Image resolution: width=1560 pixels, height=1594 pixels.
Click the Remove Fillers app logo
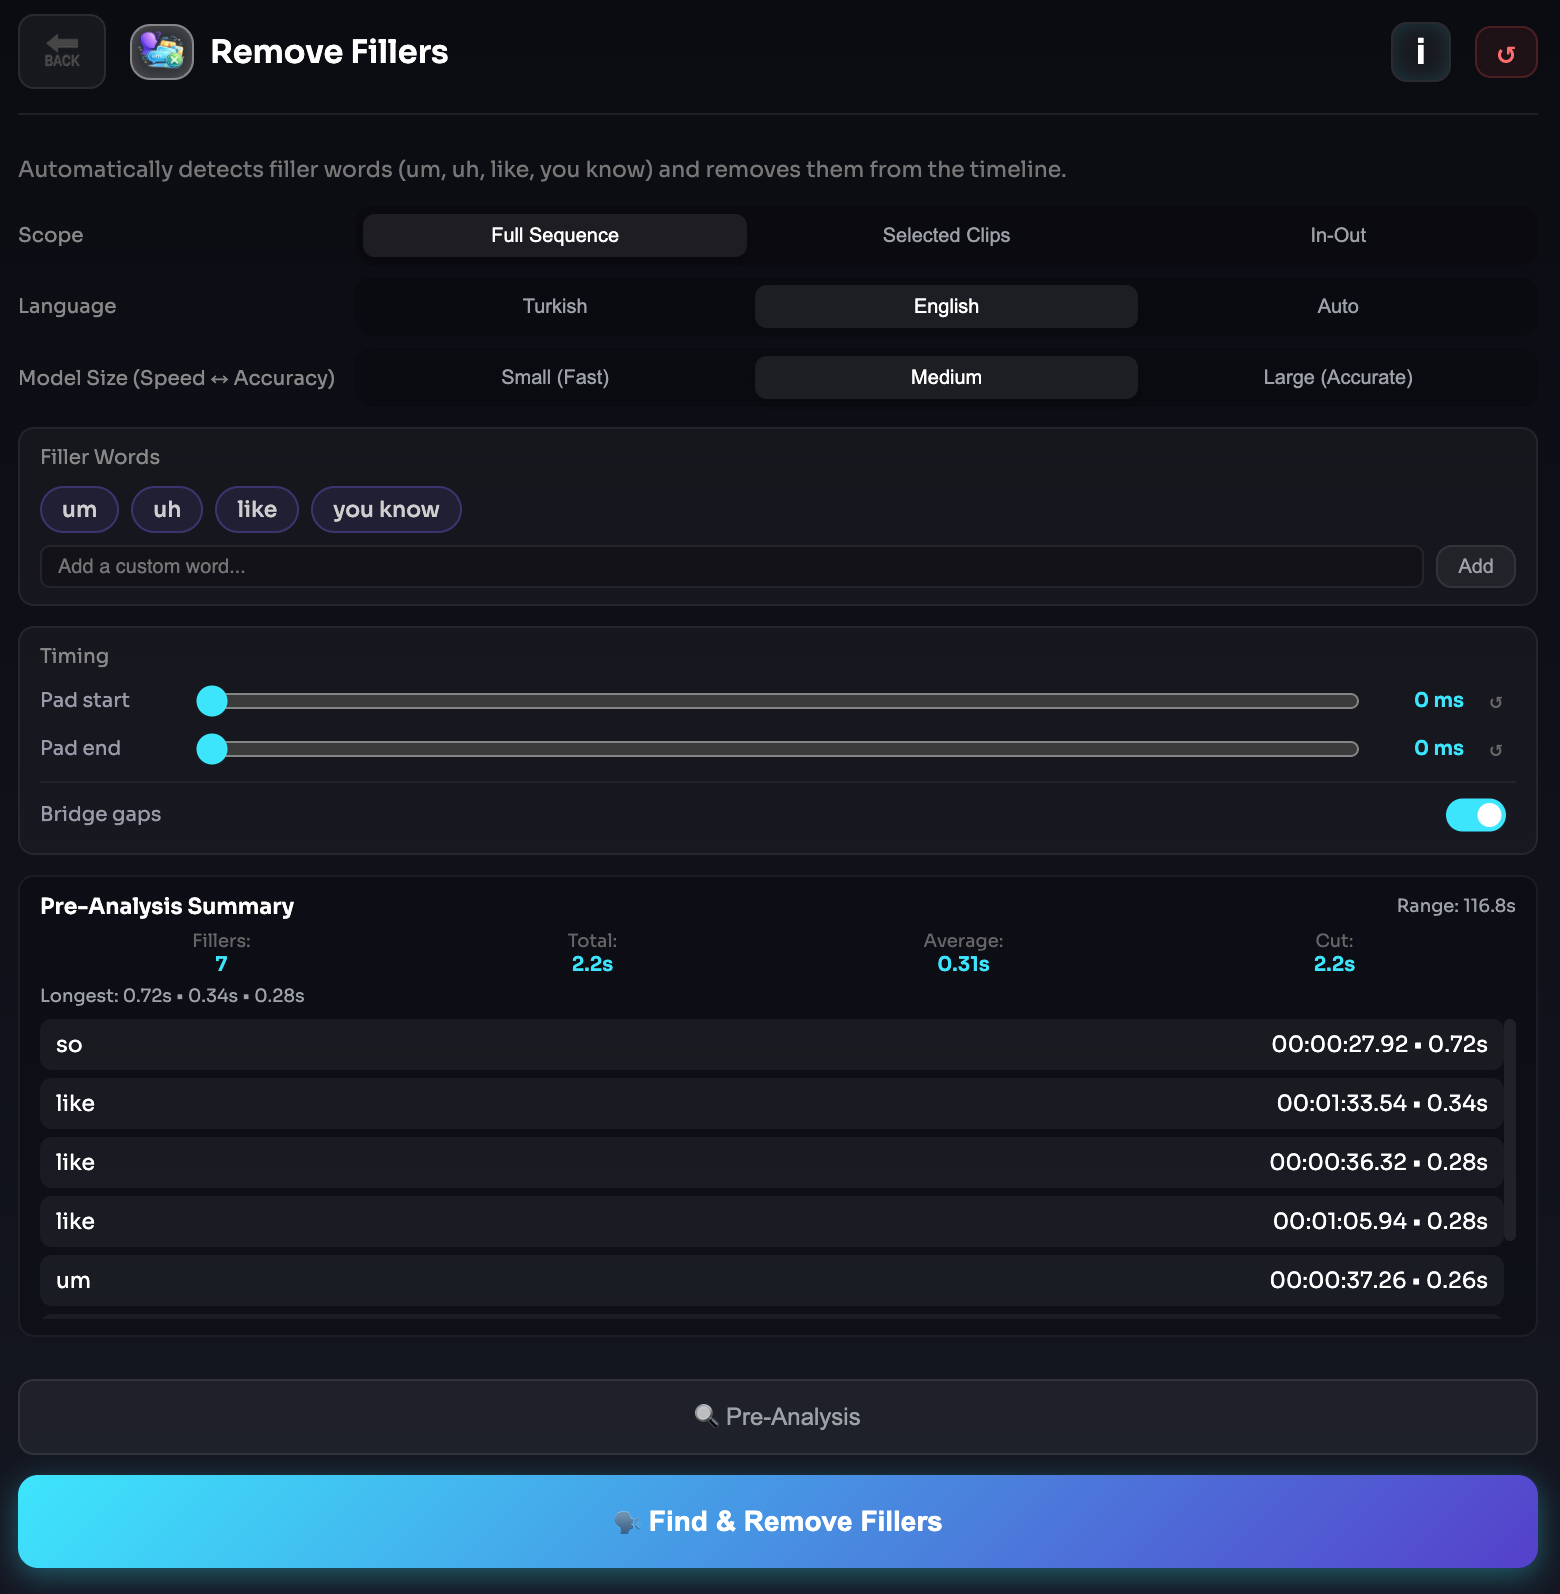(162, 52)
